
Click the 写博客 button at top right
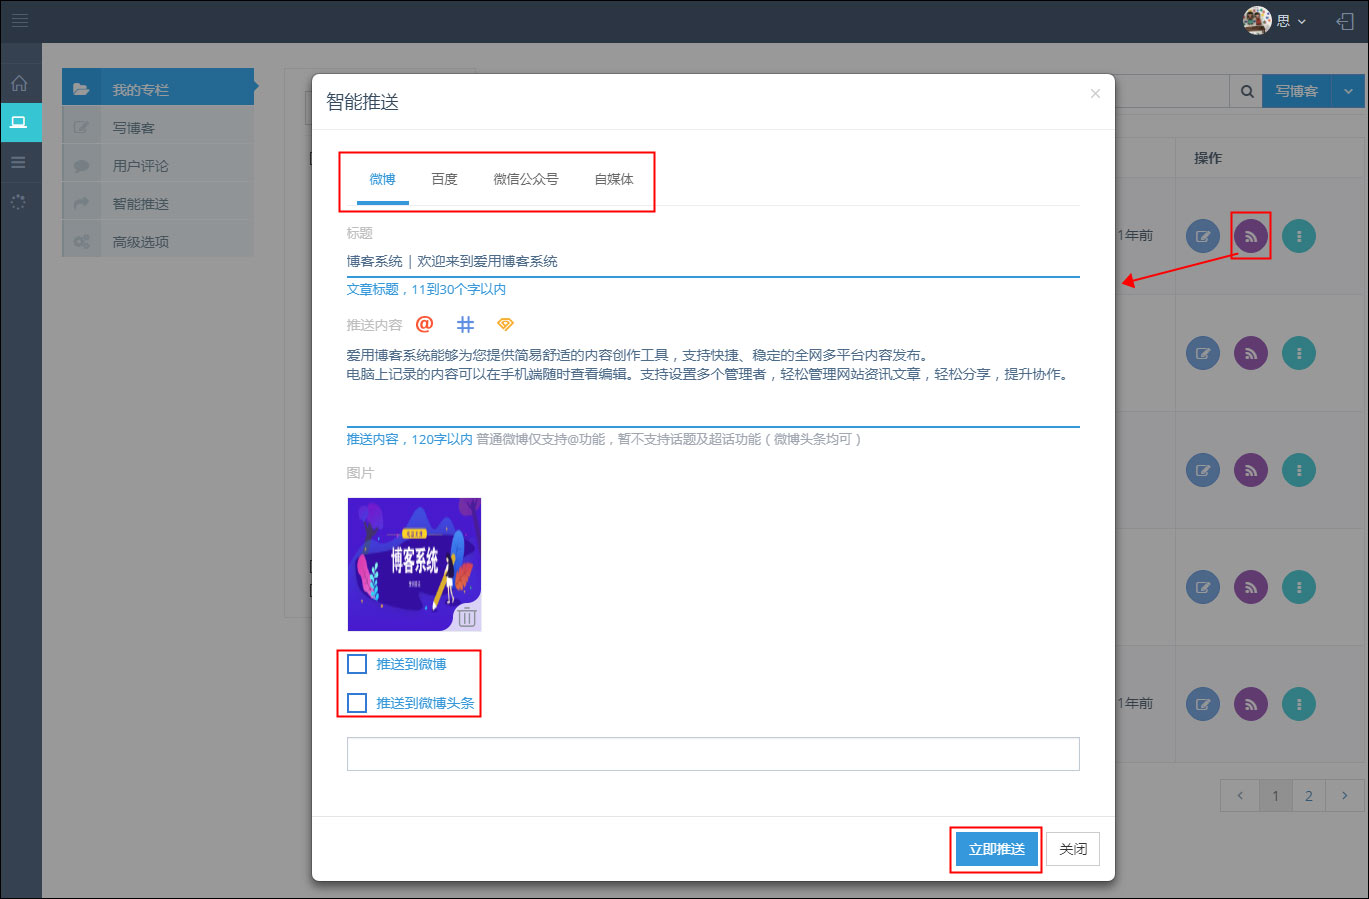(1297, 91)
